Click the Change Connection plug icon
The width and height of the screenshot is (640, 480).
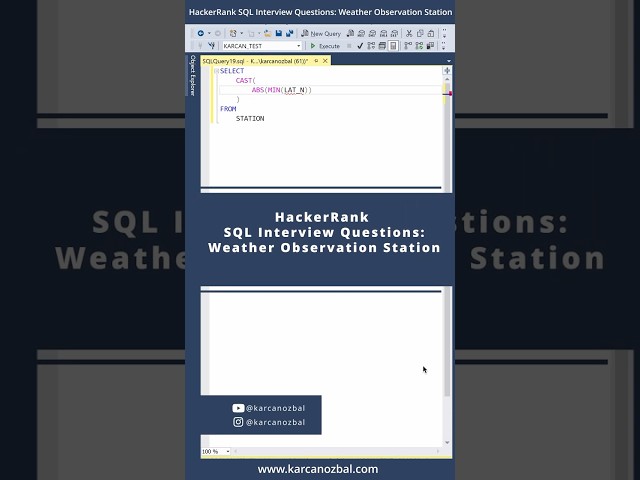click(211, 46)
